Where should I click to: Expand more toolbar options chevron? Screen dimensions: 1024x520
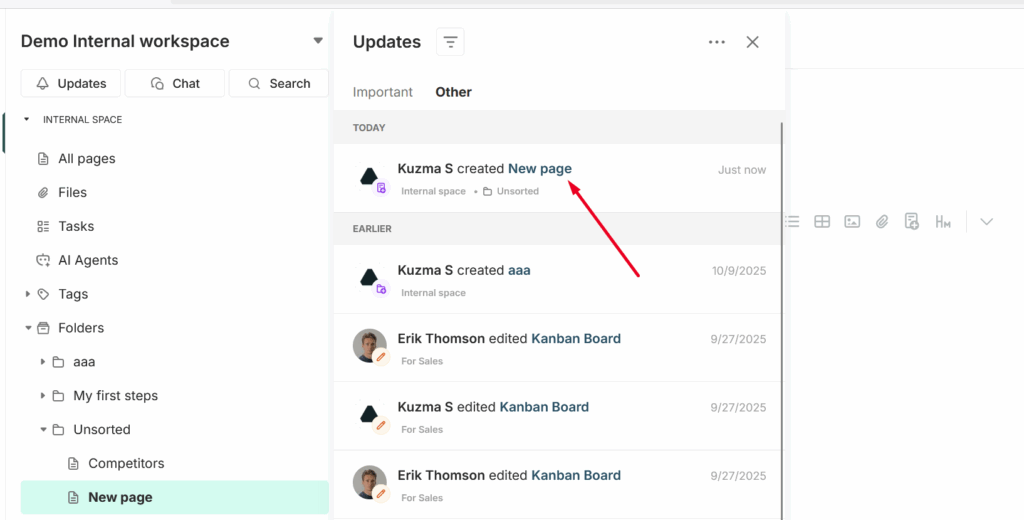point(987,222)
